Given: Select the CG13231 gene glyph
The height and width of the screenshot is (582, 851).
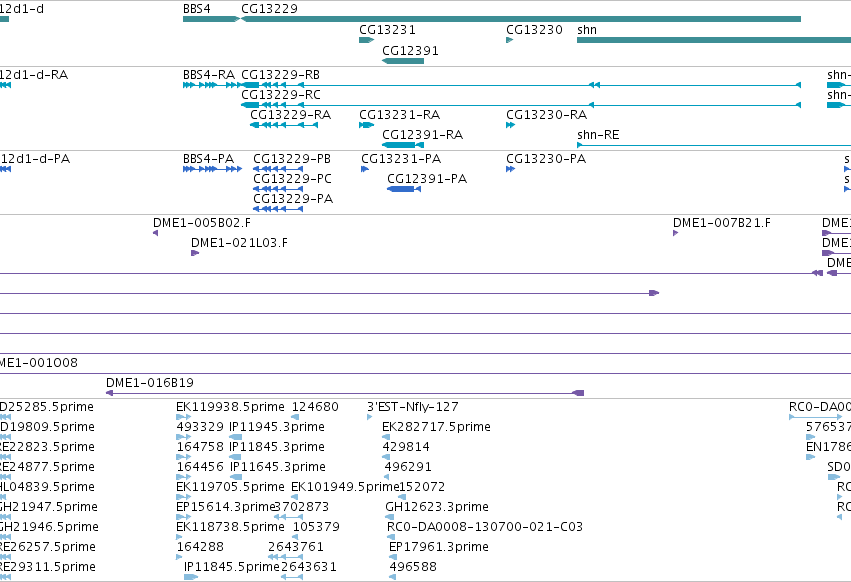Looking at the screenshot, I should [x=366, y=40].
